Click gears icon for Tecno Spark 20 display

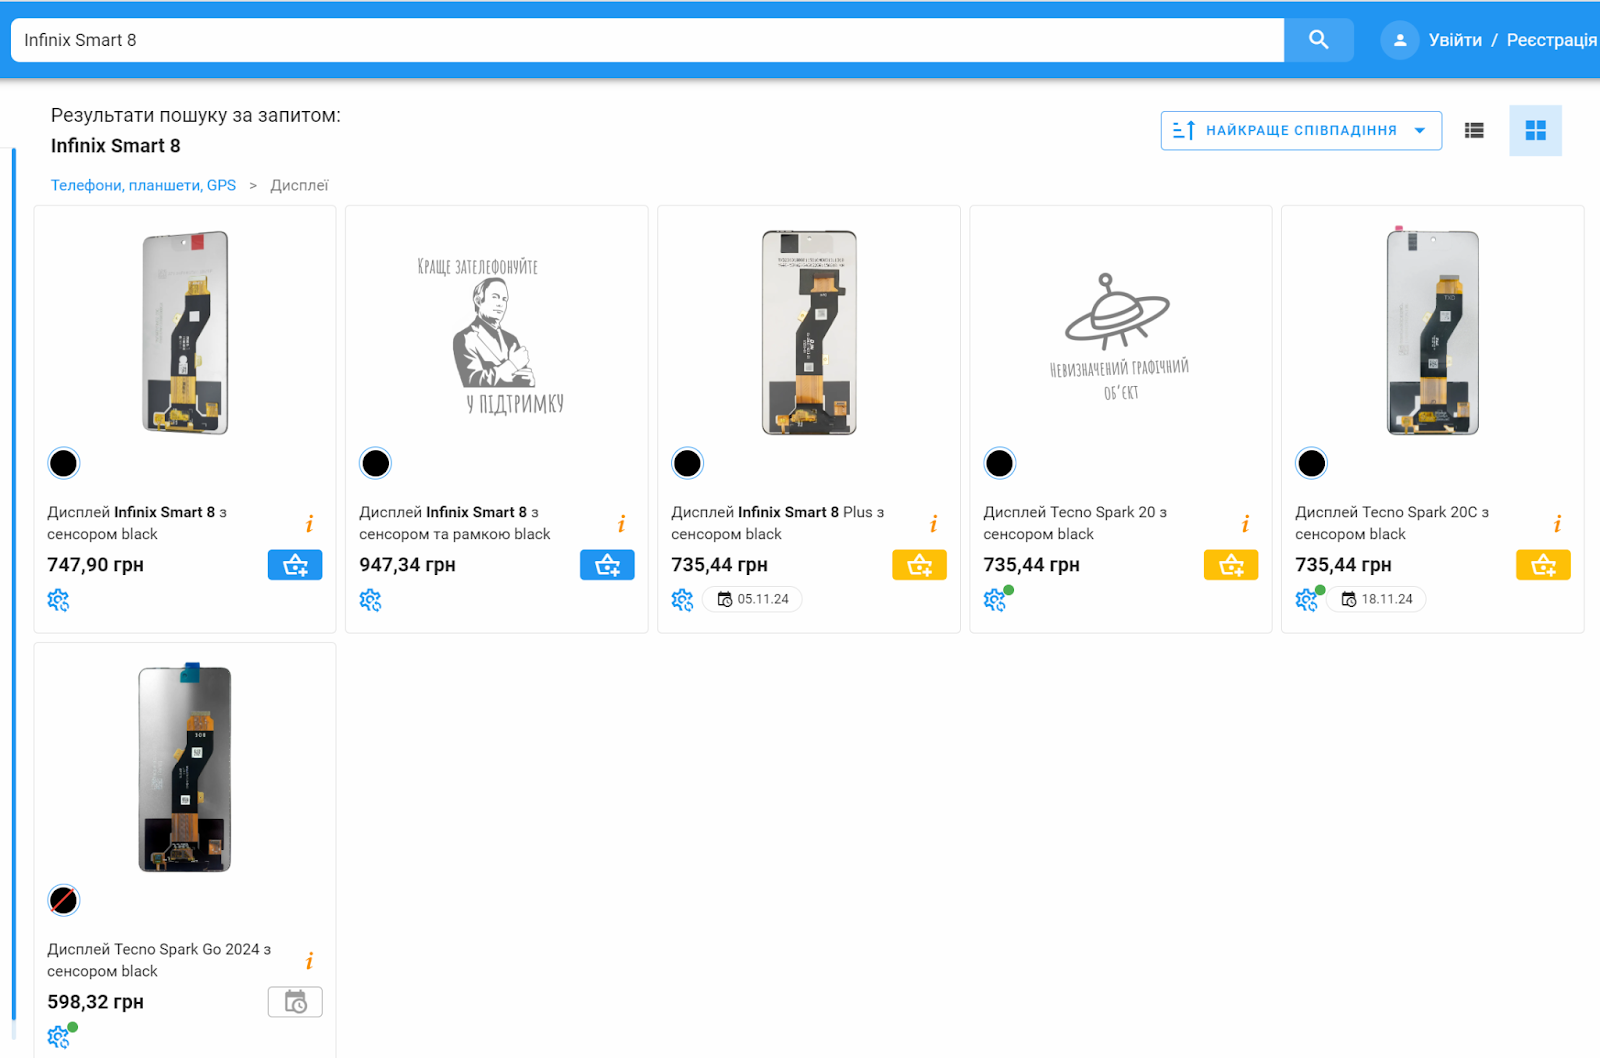tap(995, 599)
